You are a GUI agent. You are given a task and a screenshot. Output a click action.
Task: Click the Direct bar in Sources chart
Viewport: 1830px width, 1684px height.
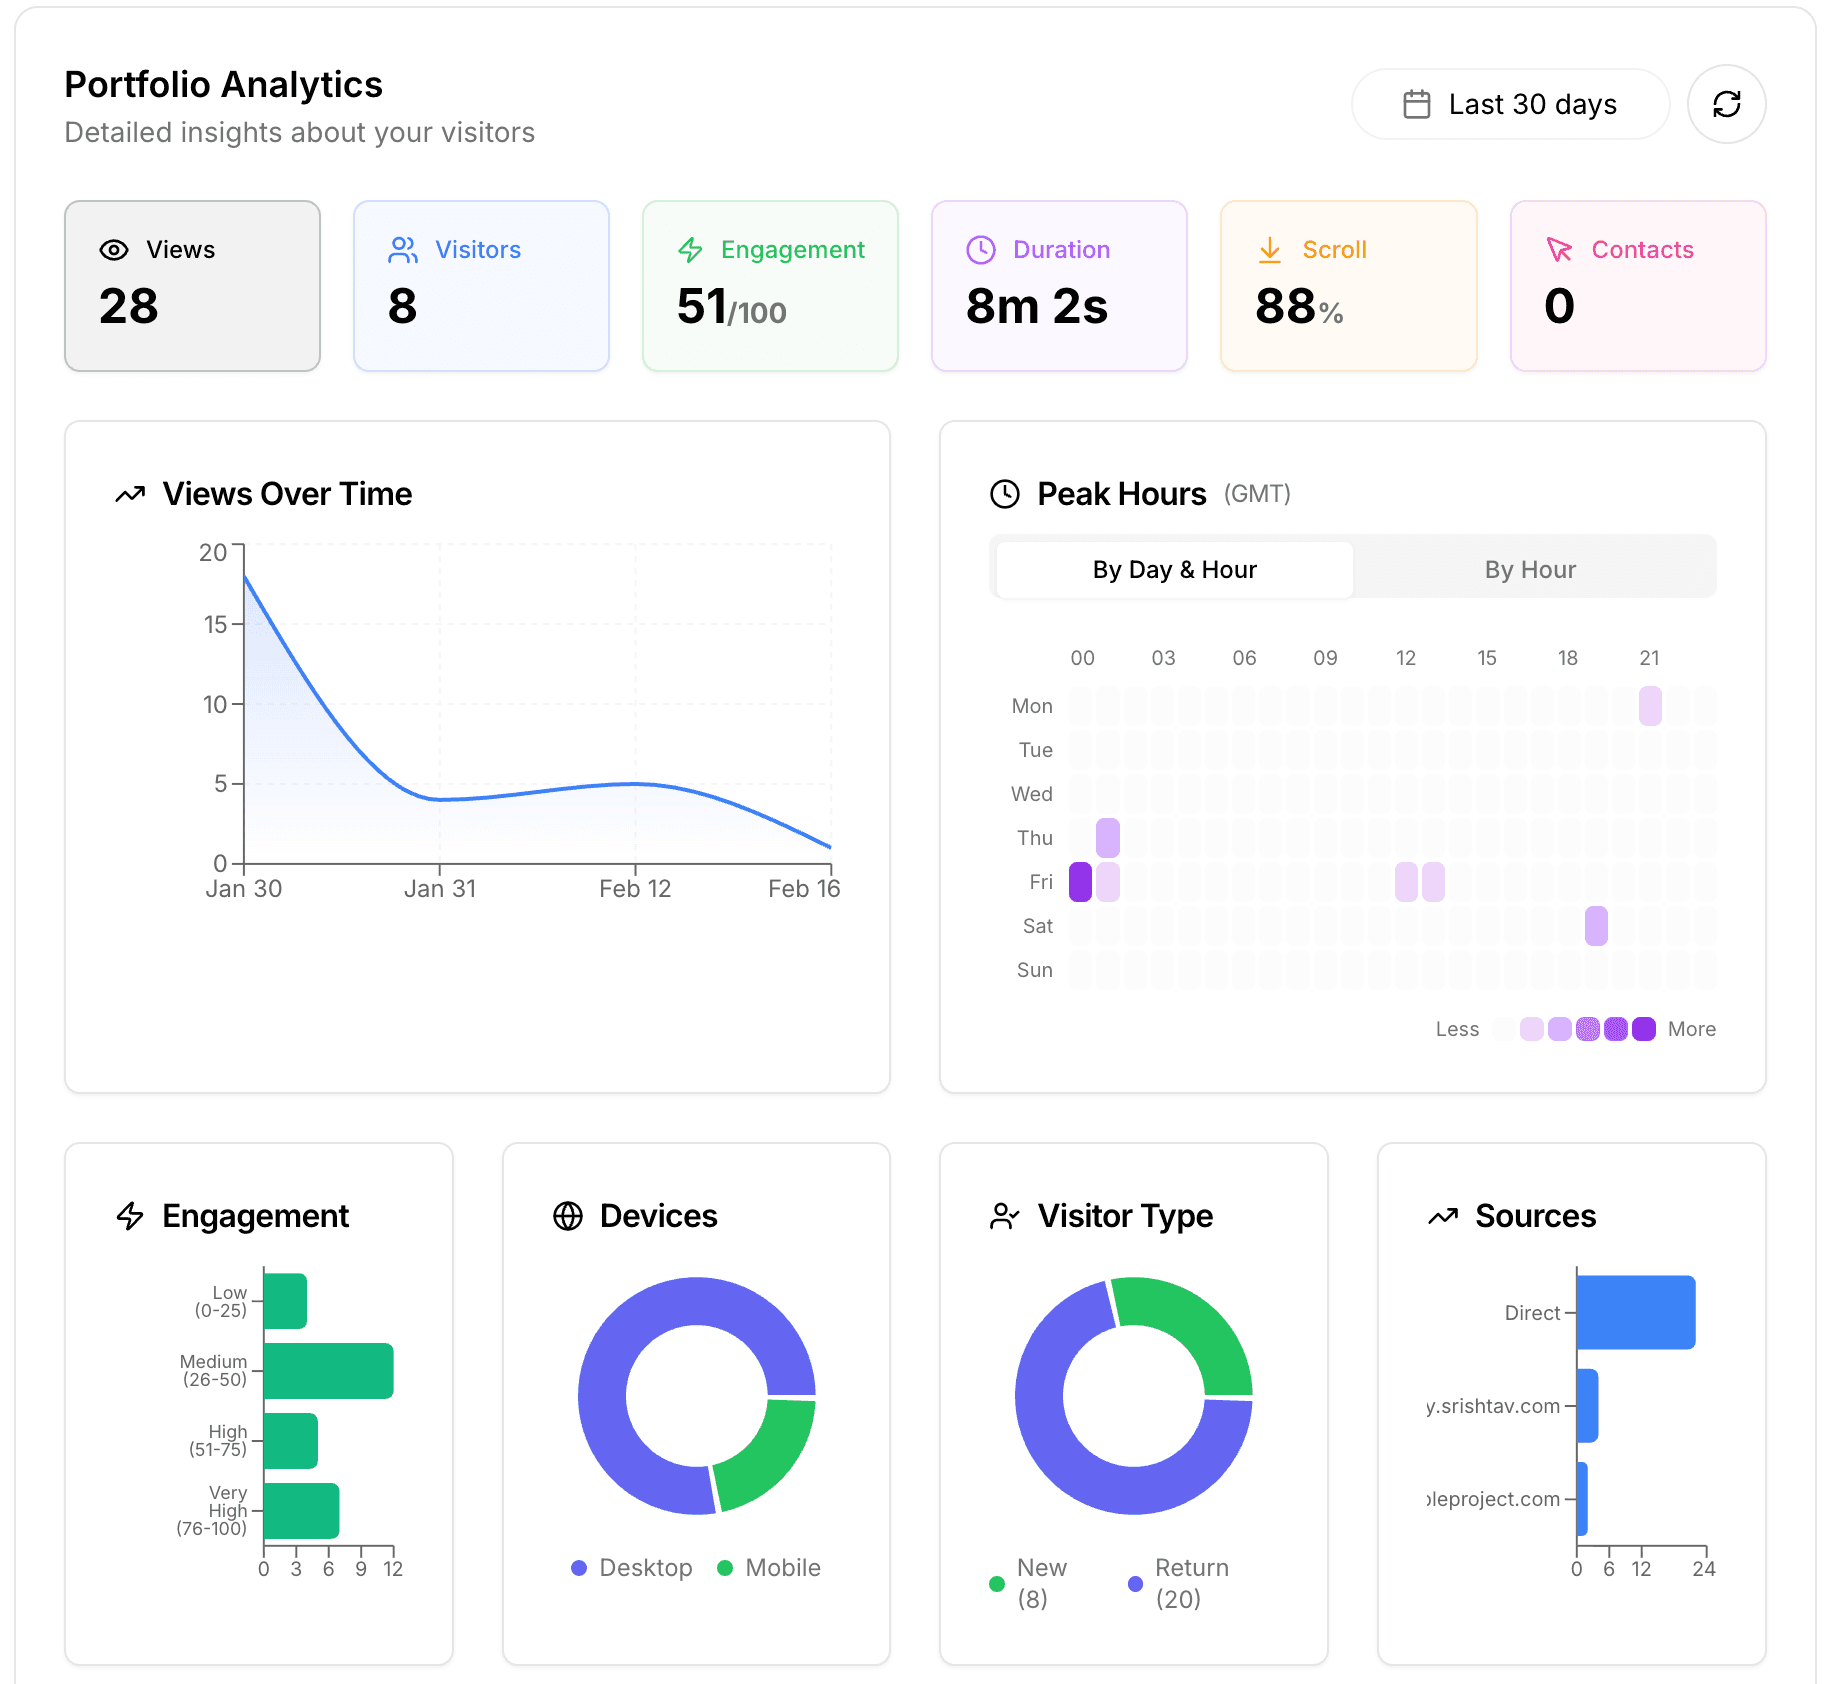1635,1312
